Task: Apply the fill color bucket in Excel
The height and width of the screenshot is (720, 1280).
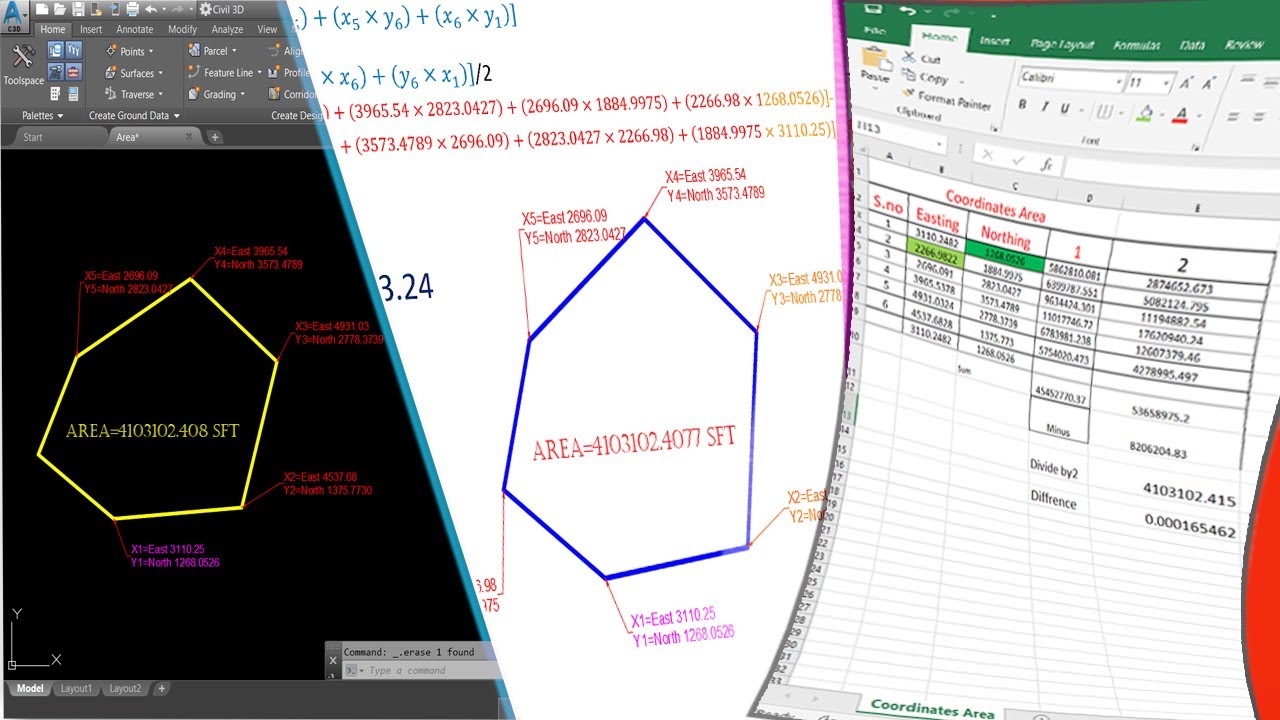Action: click(x=1145, y=113)
